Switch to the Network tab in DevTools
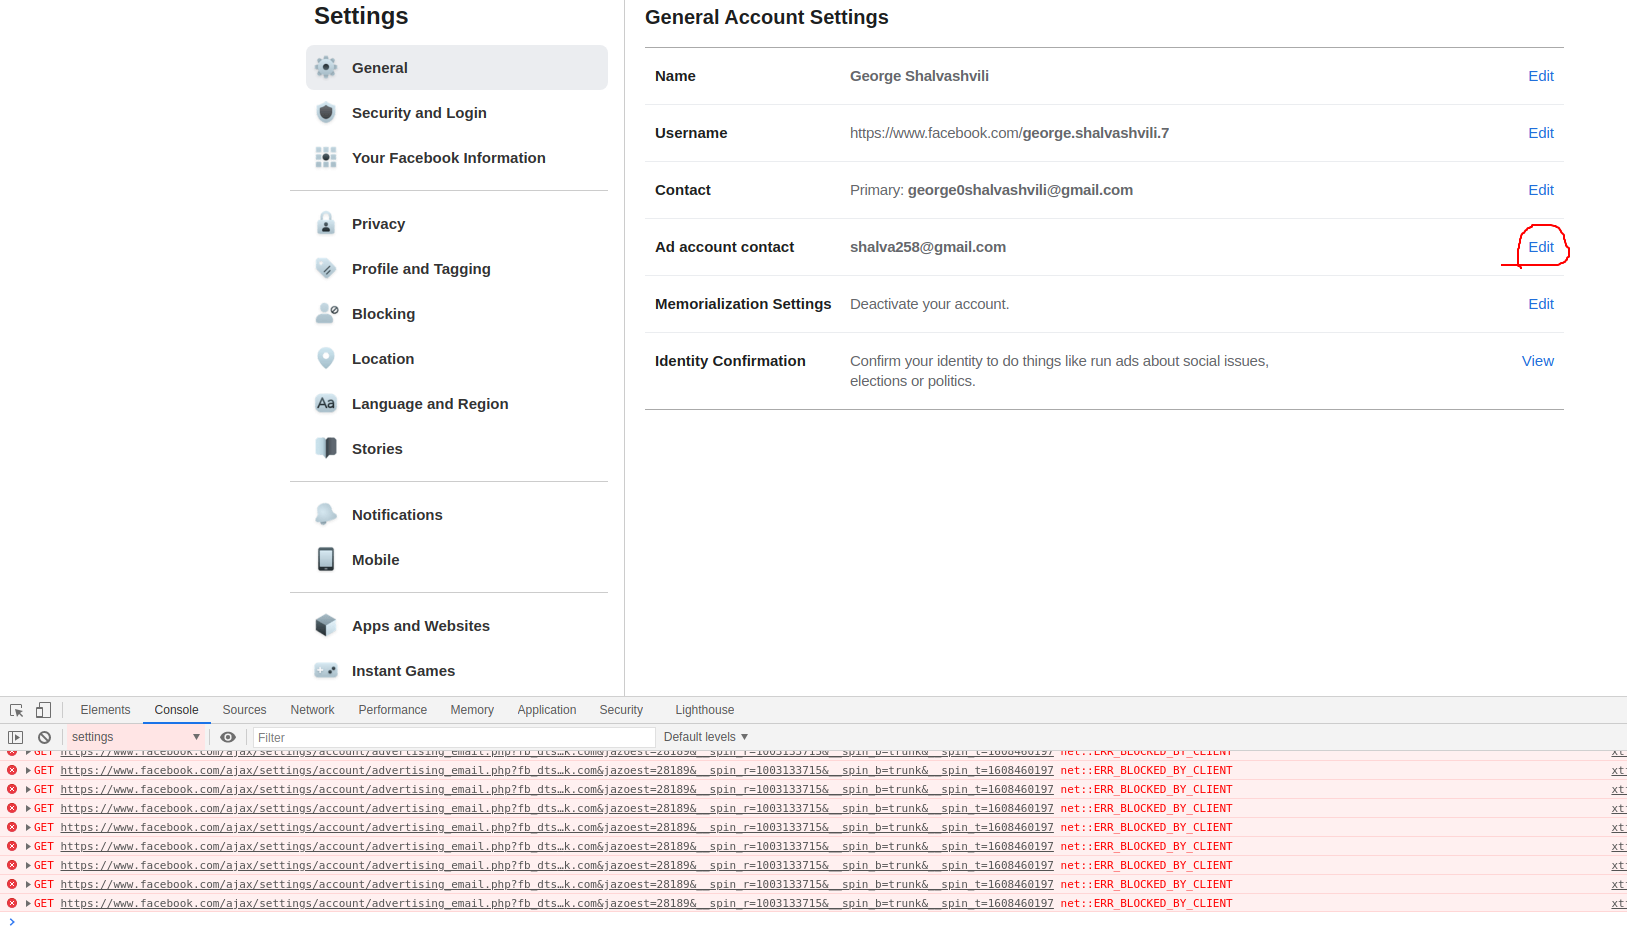This screenshot has height=942, width=1627. tap(312, 709)
